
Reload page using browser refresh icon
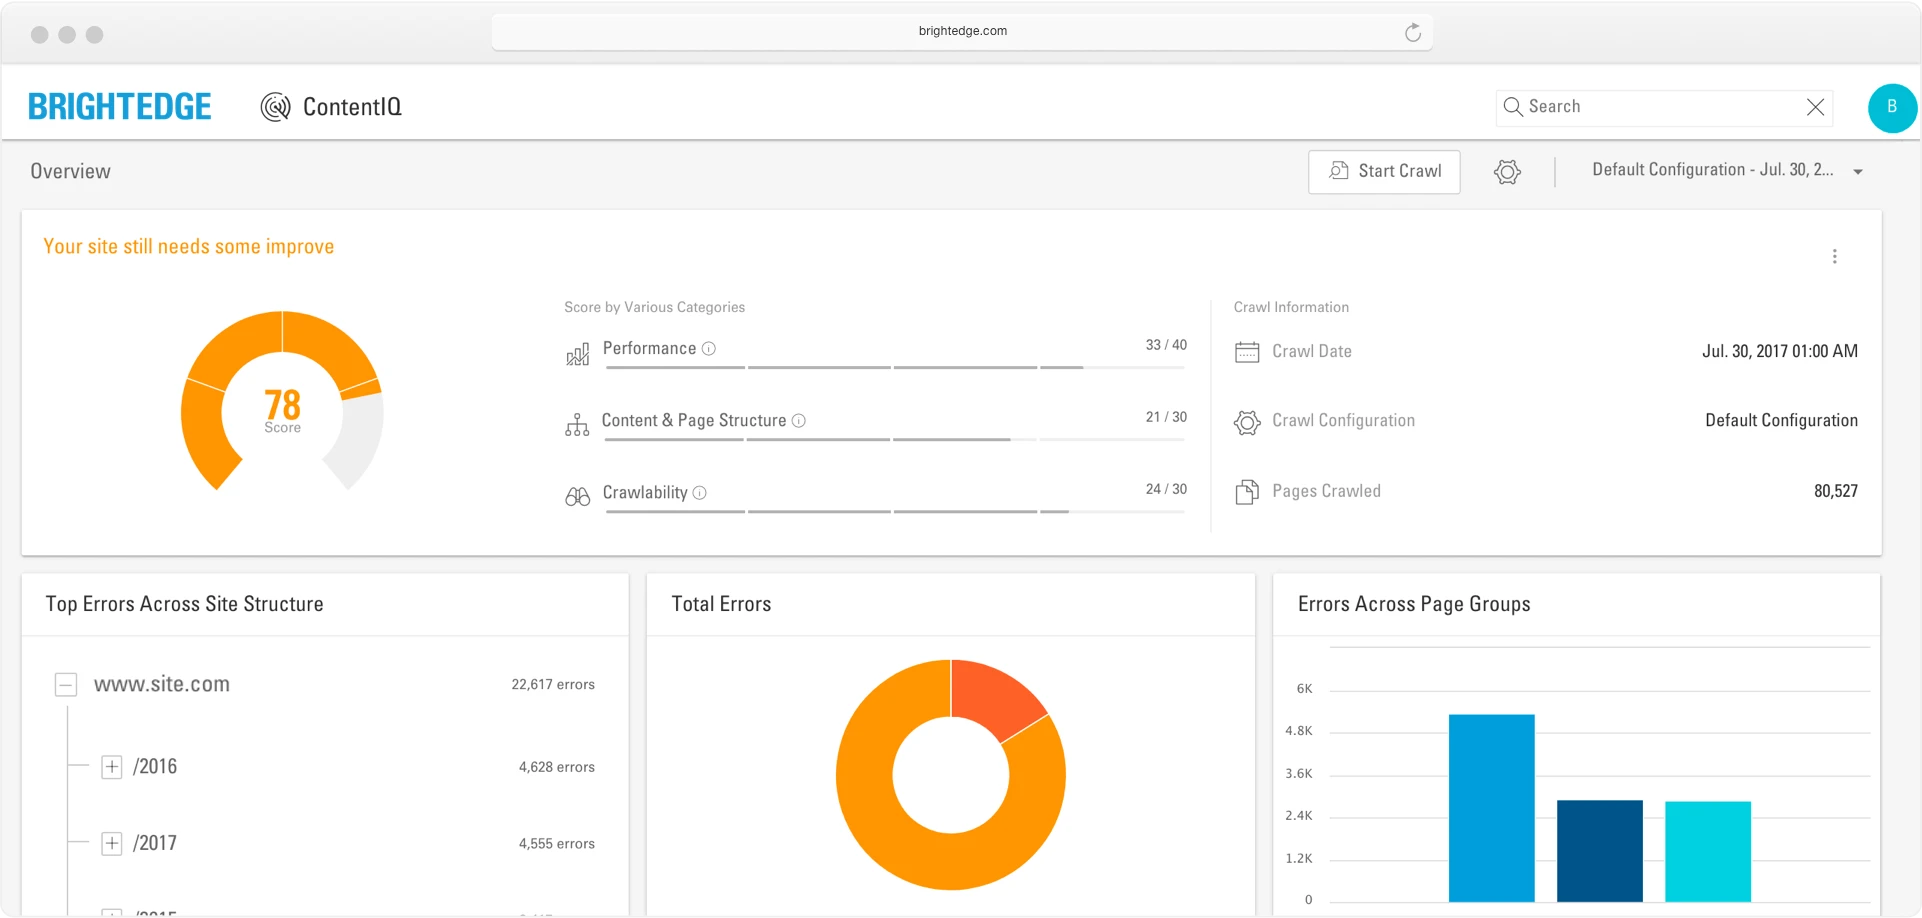coord(1412,32)
